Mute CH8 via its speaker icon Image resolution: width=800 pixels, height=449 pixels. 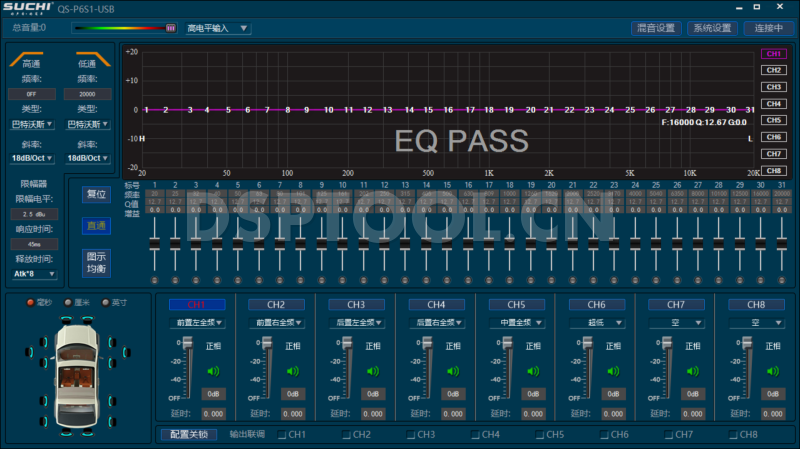point(772,371)
